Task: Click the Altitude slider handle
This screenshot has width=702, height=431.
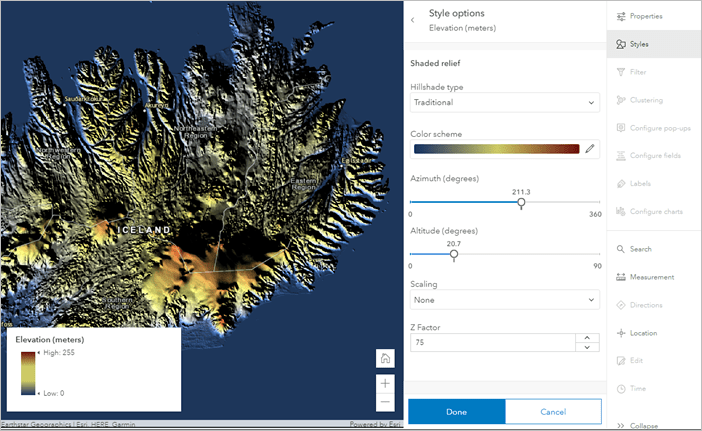Action: coord(454,255)
